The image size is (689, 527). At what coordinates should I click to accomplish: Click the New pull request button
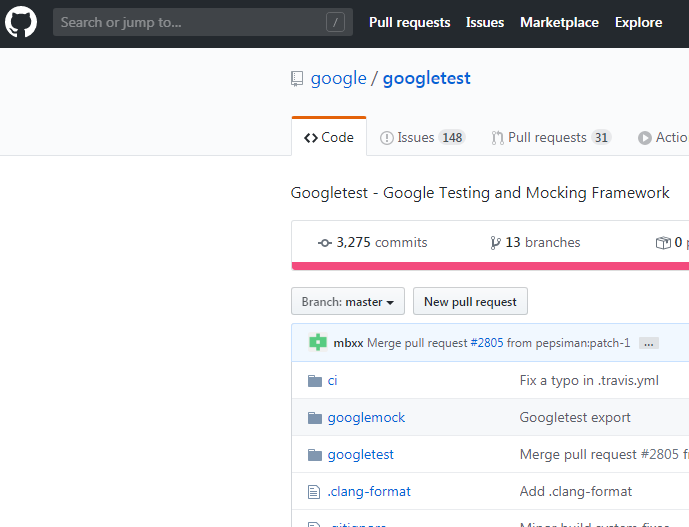(x=470, y=302)
